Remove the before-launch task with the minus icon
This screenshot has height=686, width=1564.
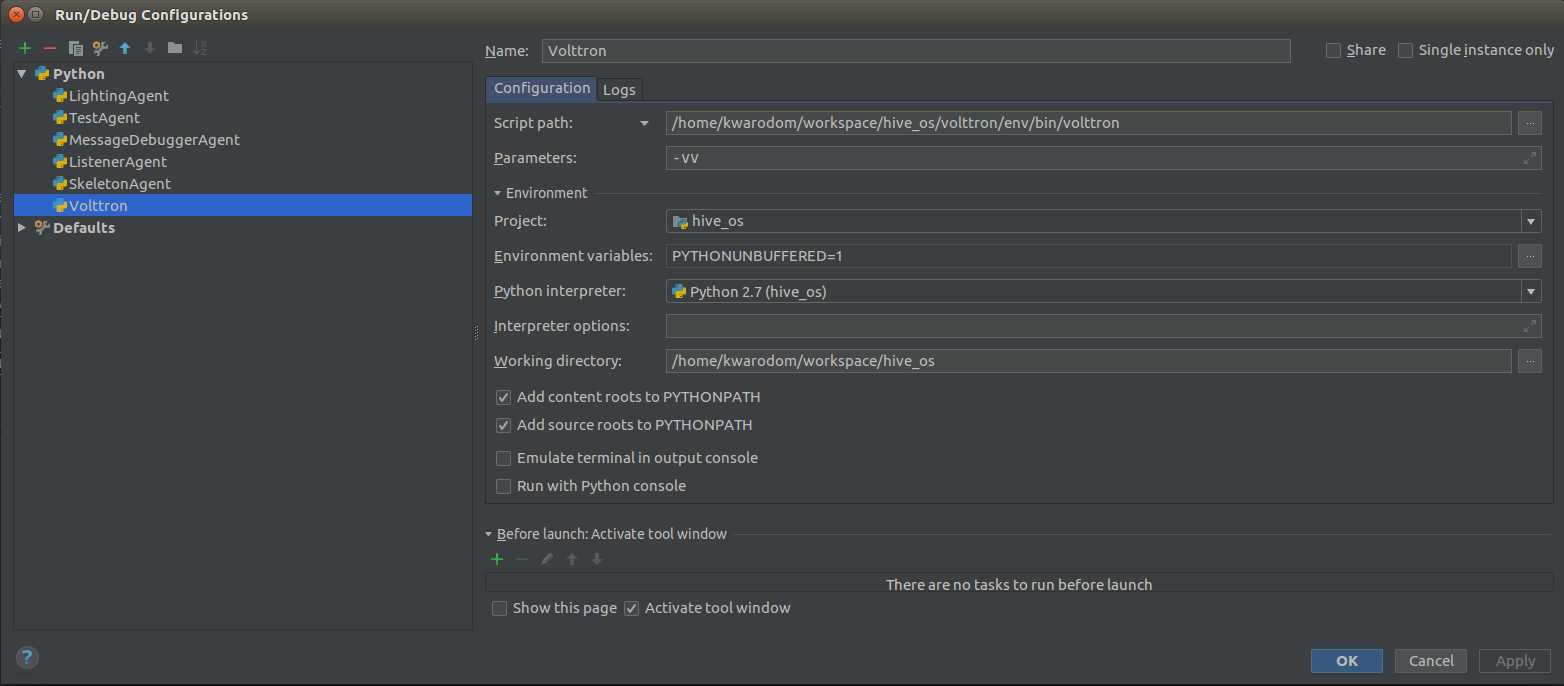(522, 559)
